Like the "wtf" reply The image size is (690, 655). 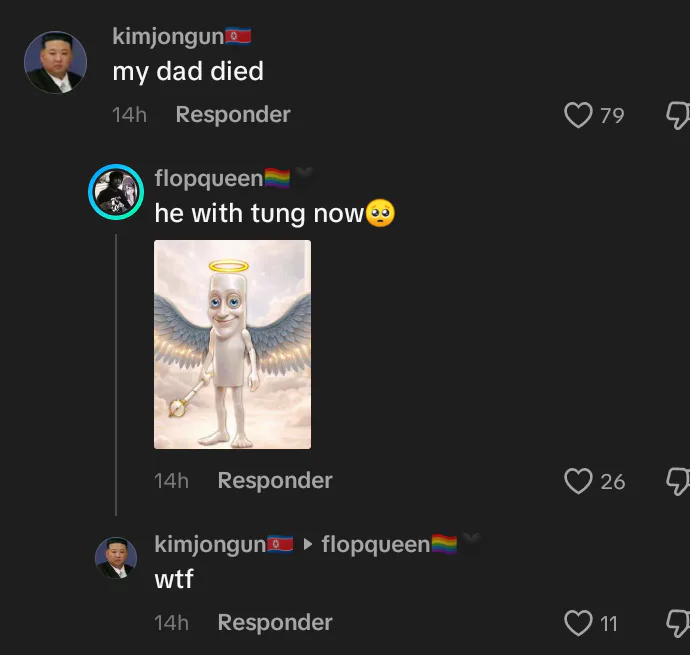579,623
